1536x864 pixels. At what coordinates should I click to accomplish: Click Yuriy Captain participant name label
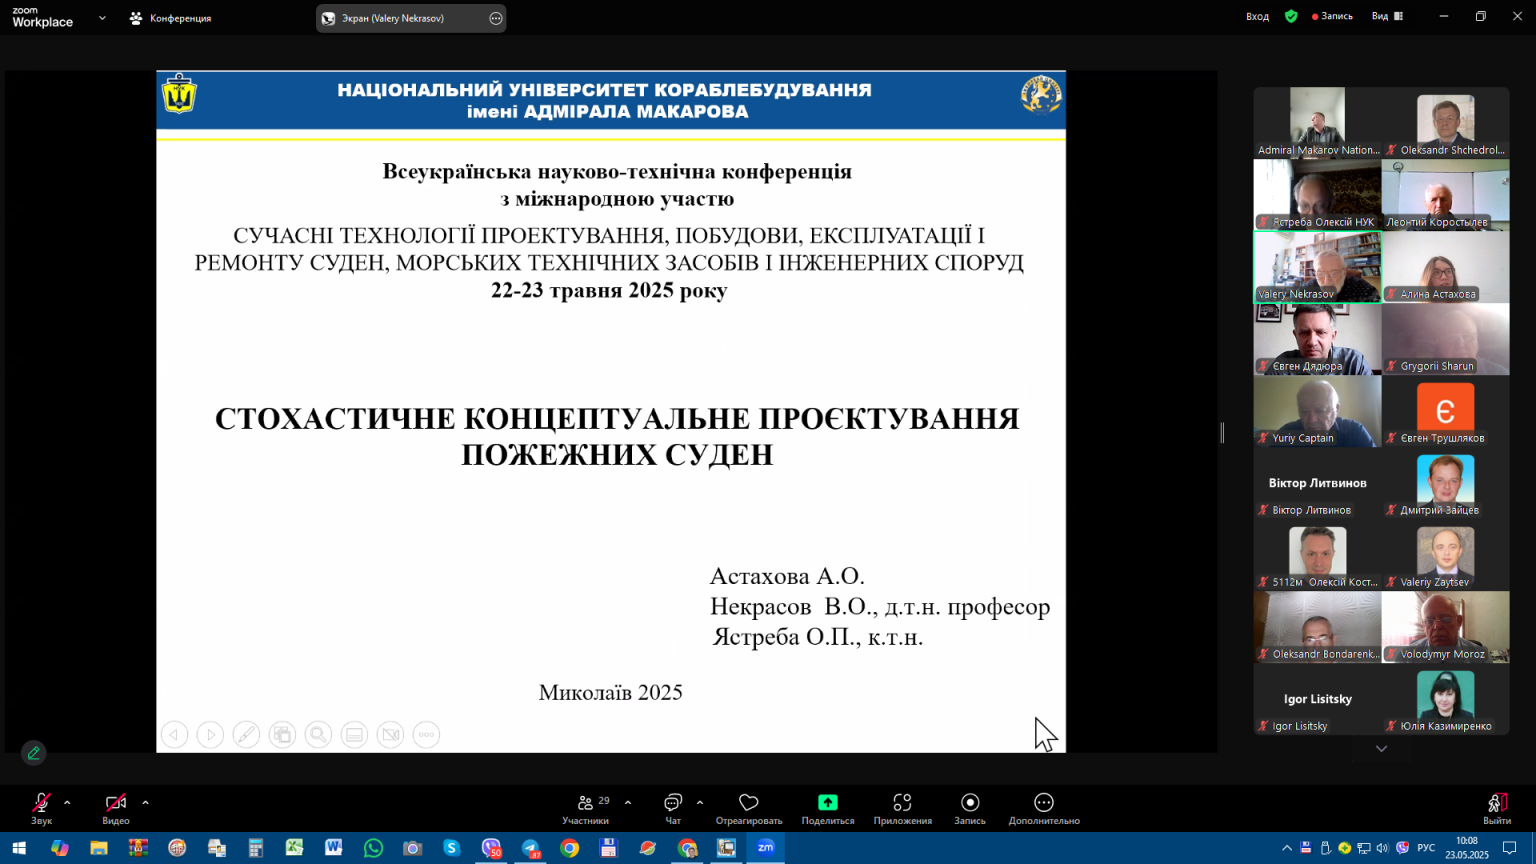[x=1303, y=438]
